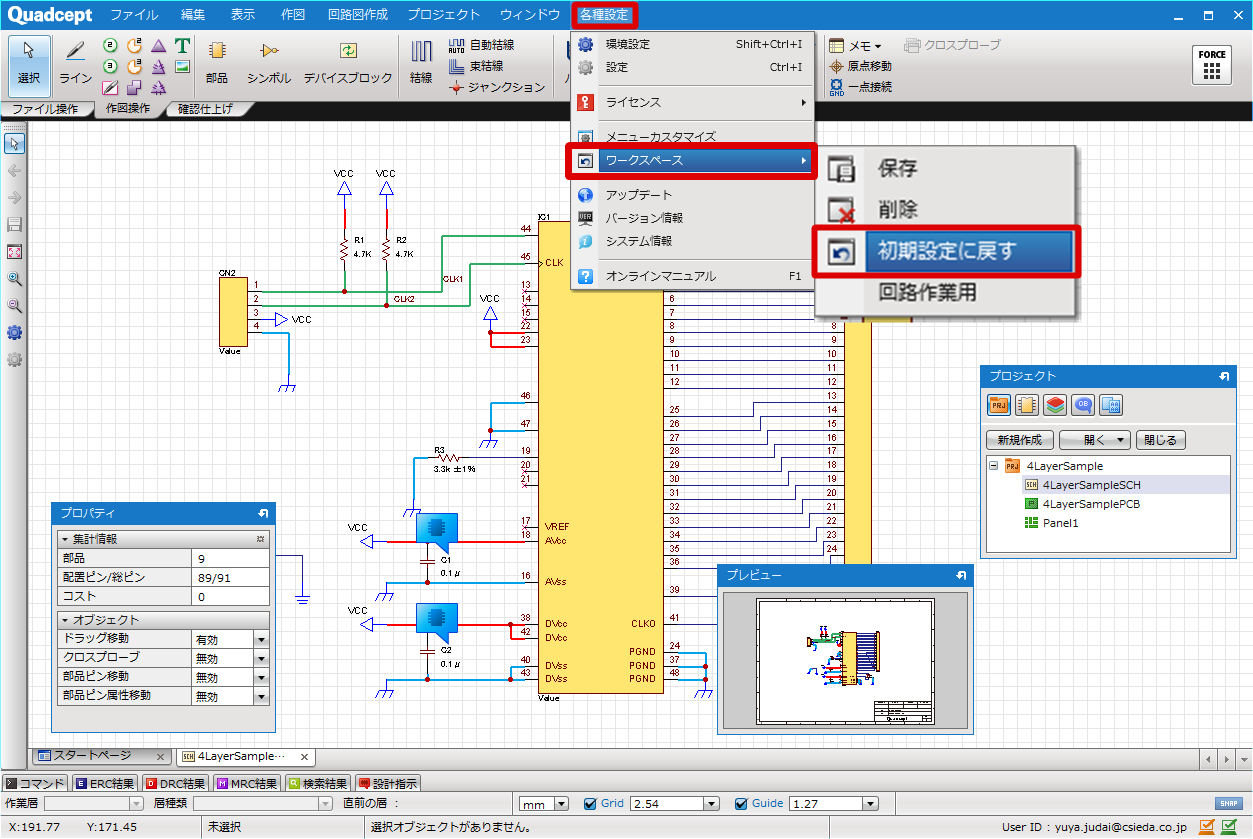Screen dimensions: 1253x839
Task: Select 4LayerSamplePCB in project tree
Action: 1091,504
